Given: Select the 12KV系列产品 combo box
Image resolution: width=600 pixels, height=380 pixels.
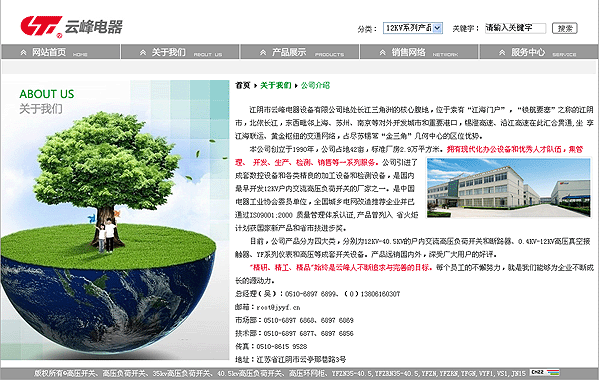Looking at the screenshot, I should point(413,28).
